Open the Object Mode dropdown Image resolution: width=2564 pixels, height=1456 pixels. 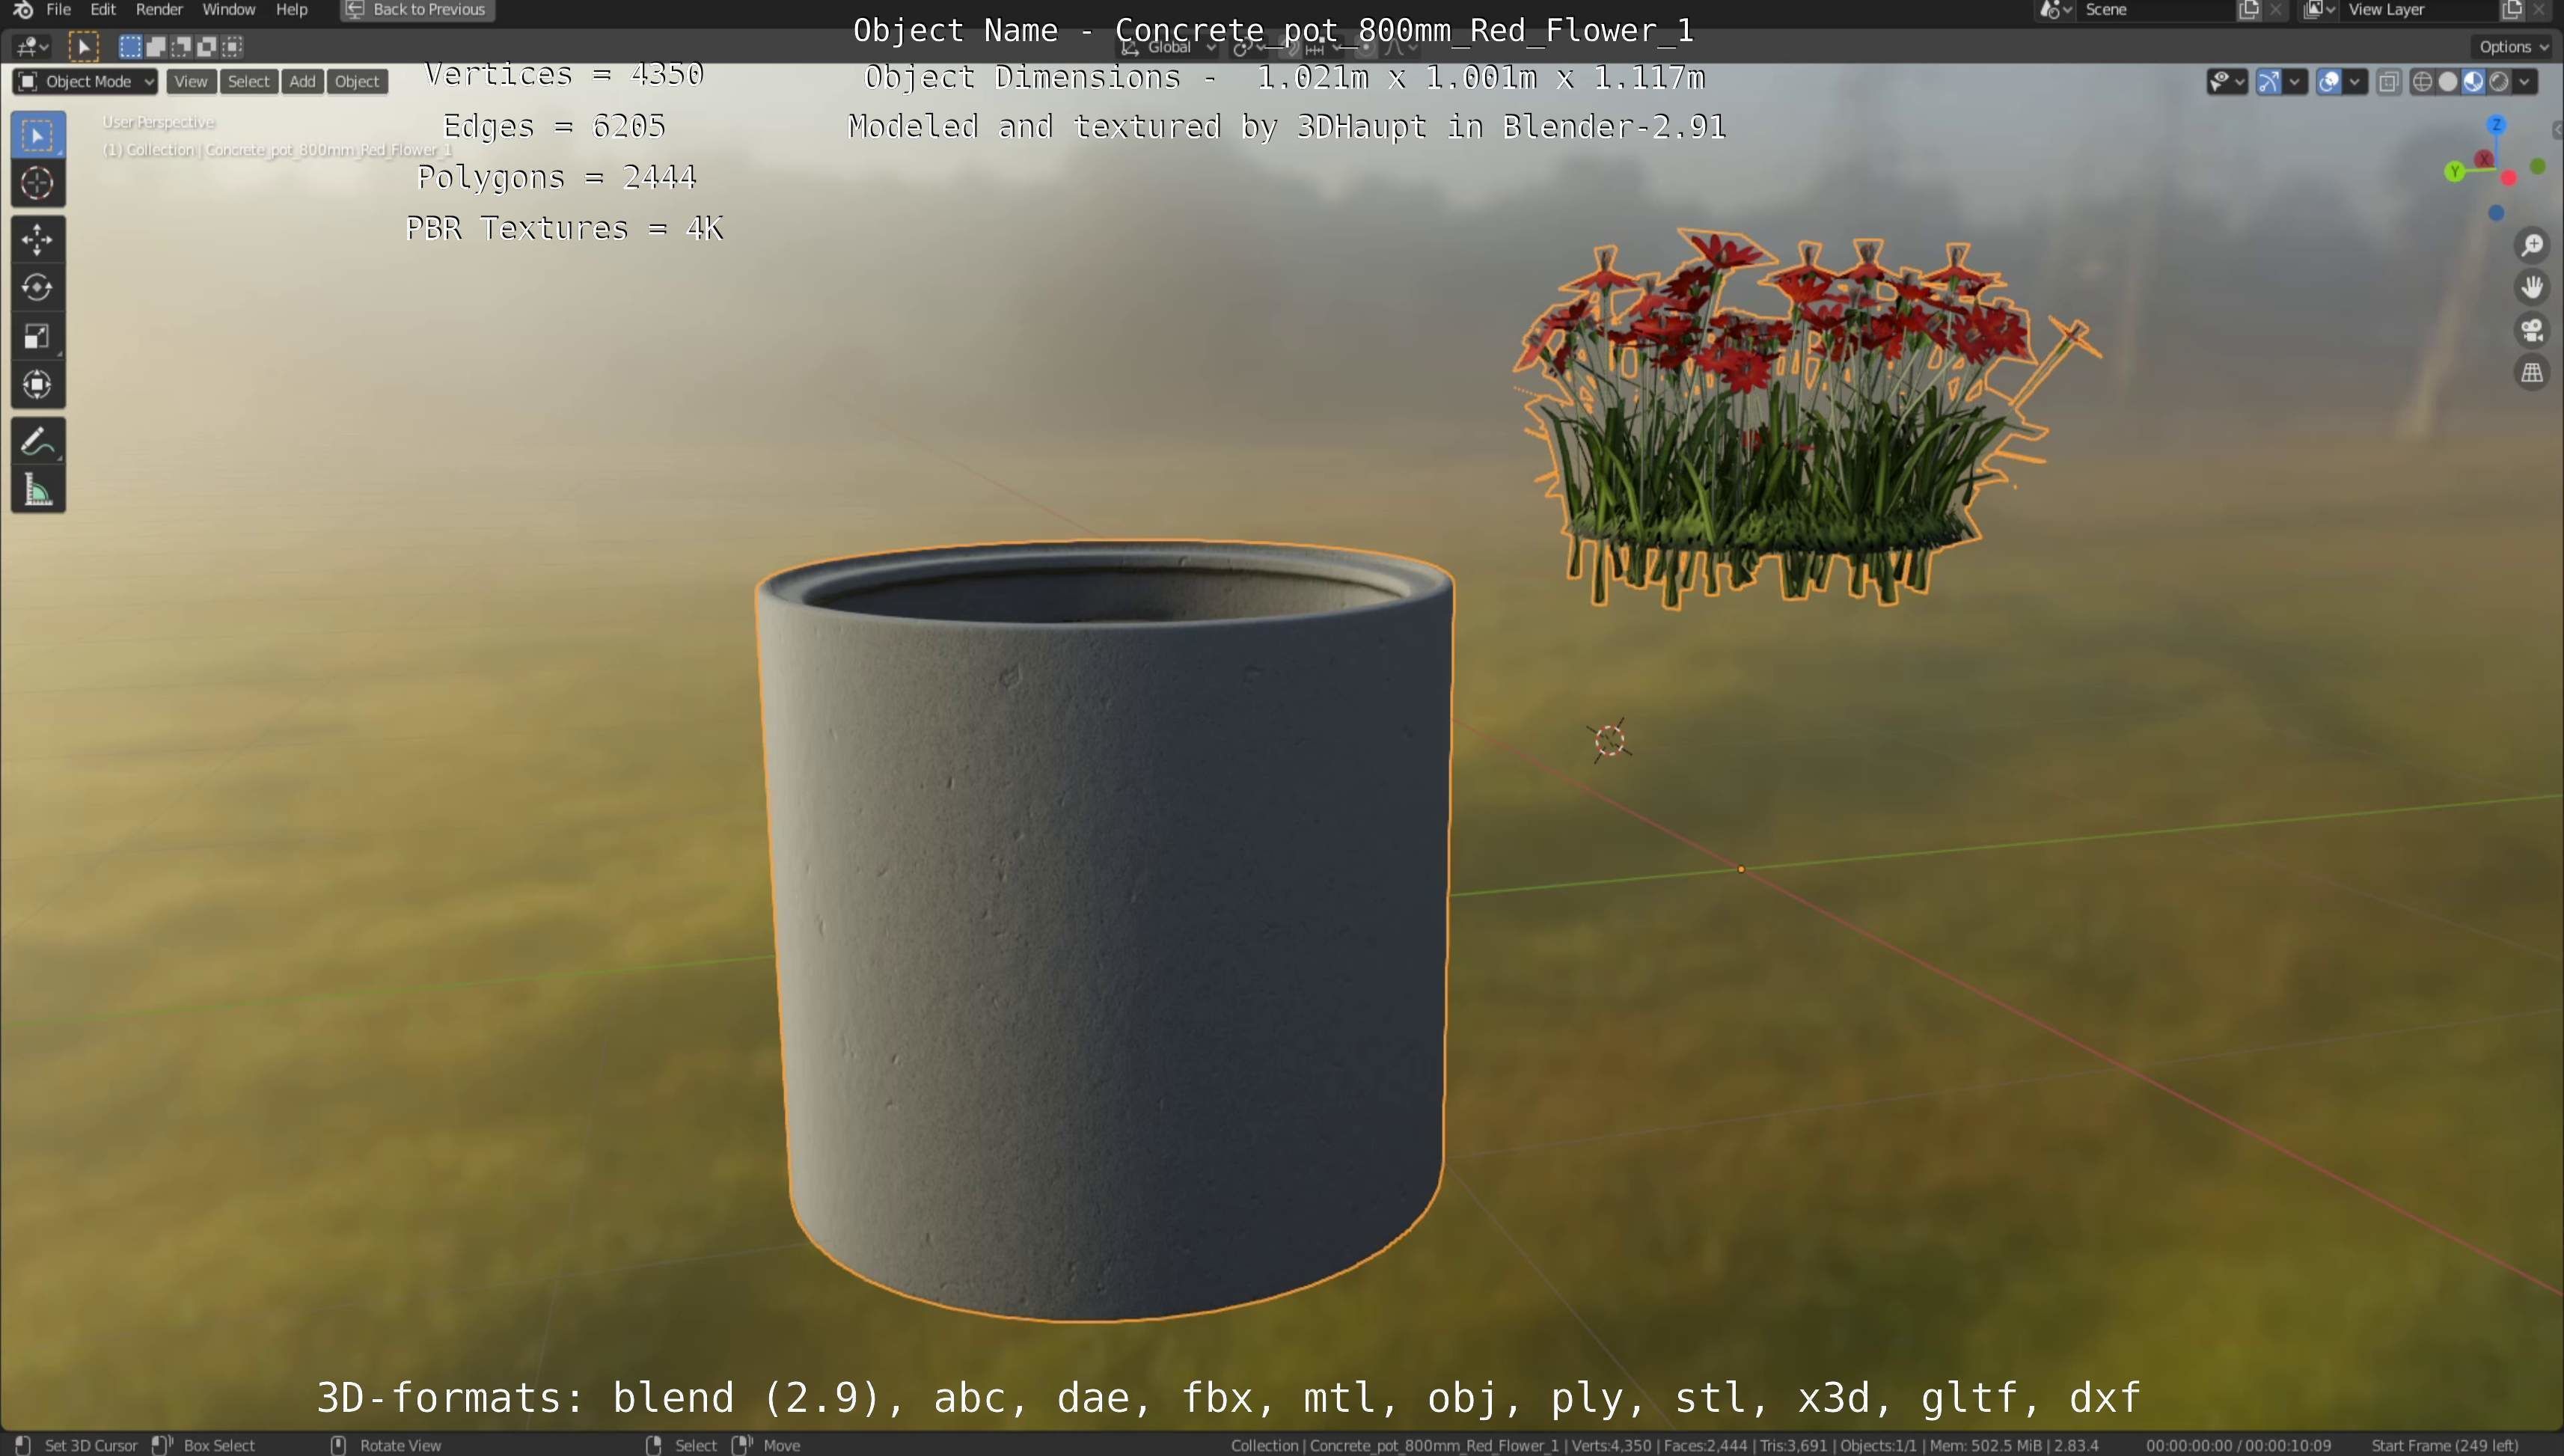(85, 81)
